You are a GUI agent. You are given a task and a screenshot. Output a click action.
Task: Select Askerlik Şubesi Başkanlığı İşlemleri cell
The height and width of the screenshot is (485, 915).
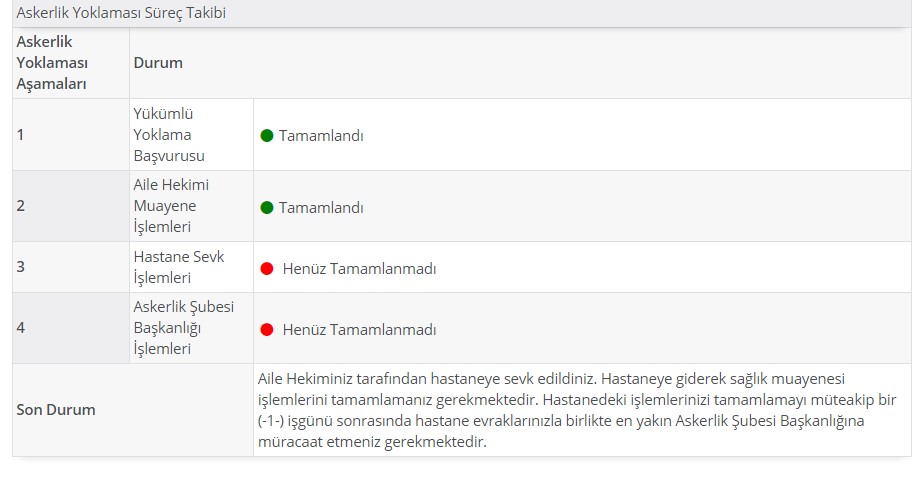tap(191, 328)
